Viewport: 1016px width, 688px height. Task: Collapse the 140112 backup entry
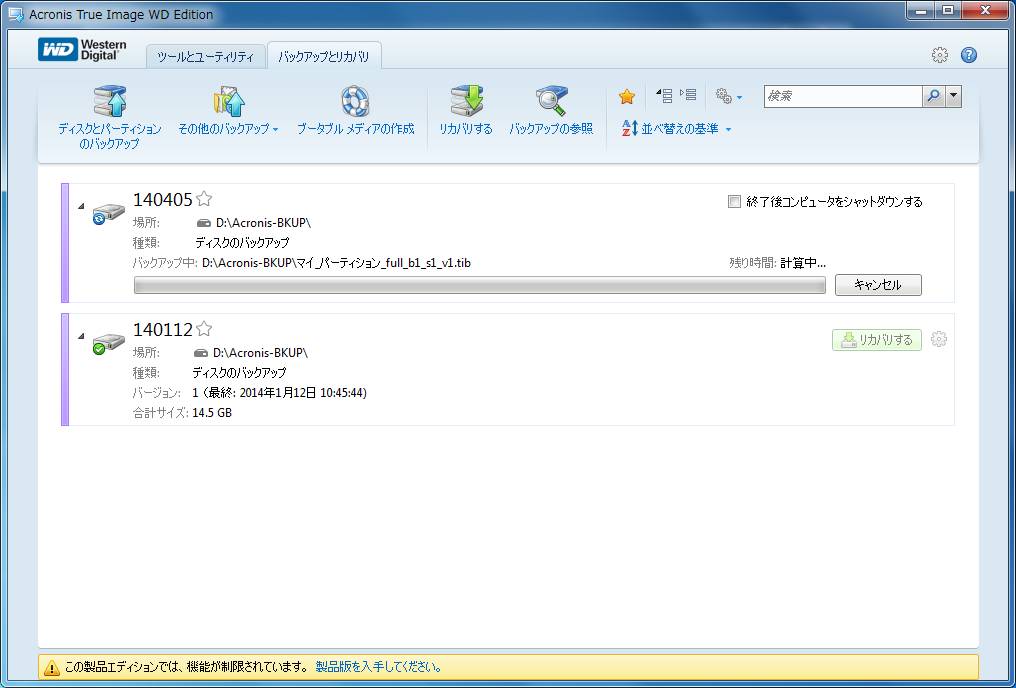(x=82, y=336)
